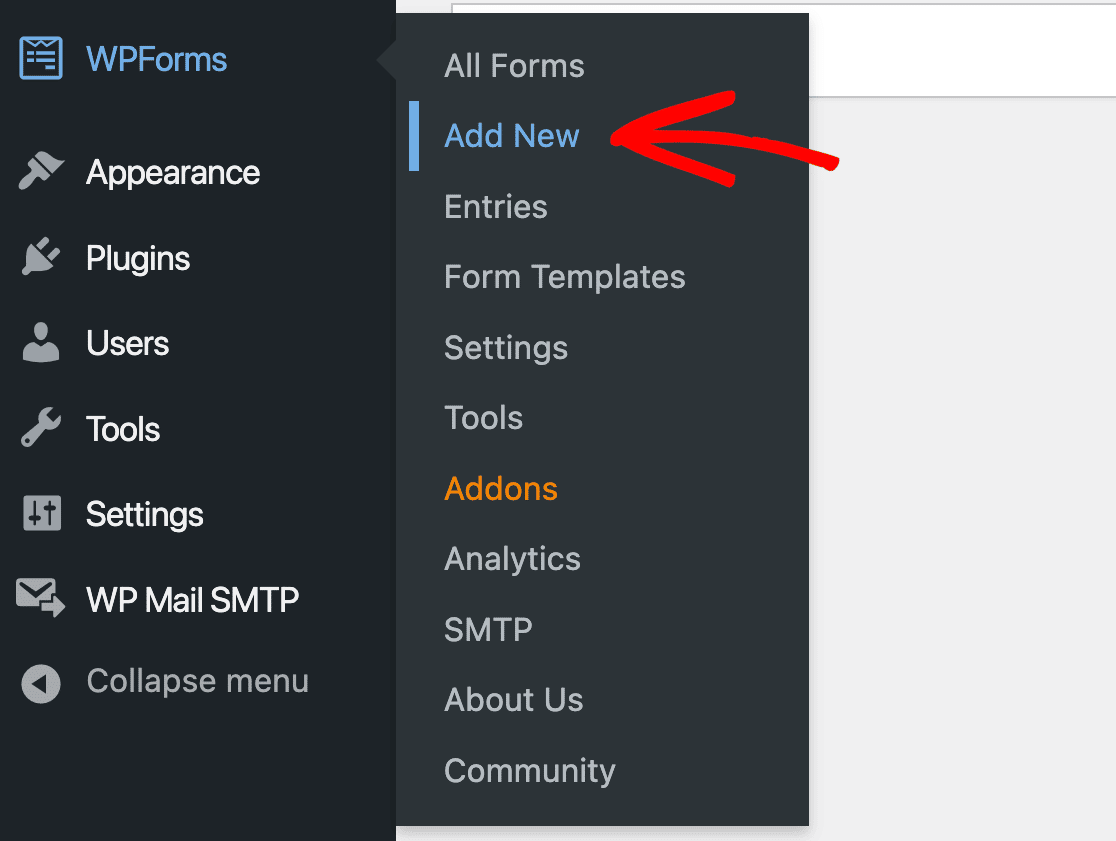
Task: Collapse the WordPress admin menu
Action: point(197,681)
